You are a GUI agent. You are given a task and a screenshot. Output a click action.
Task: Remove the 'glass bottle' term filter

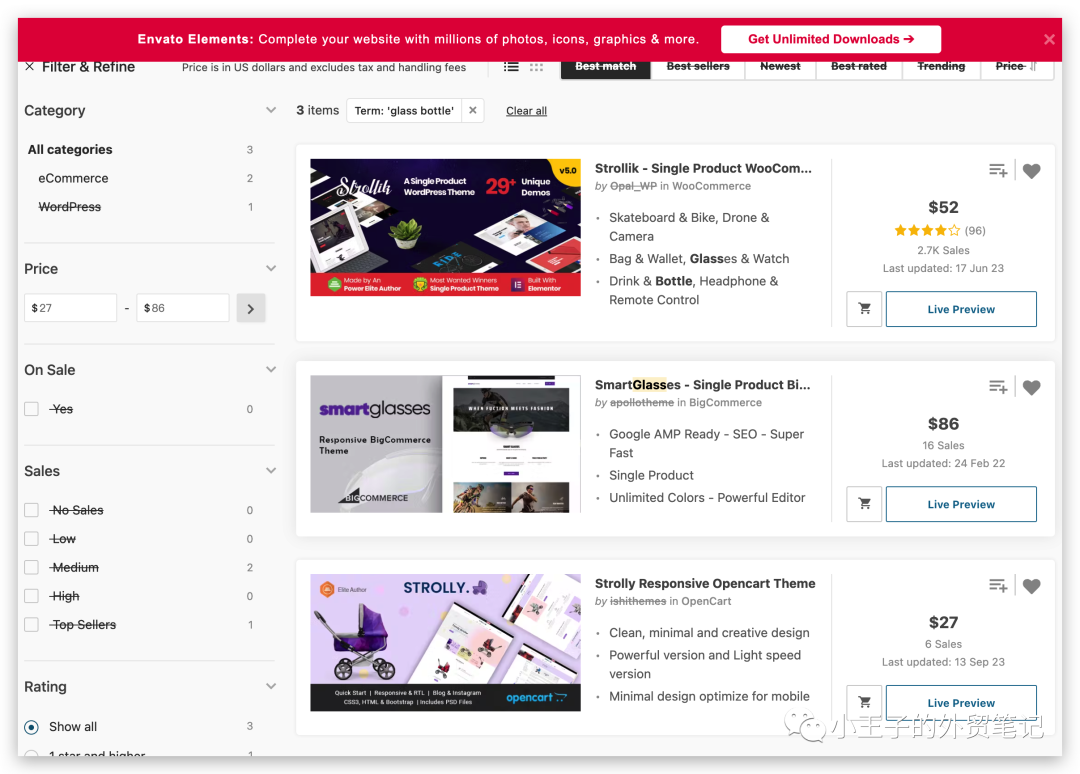pos(472,110)
